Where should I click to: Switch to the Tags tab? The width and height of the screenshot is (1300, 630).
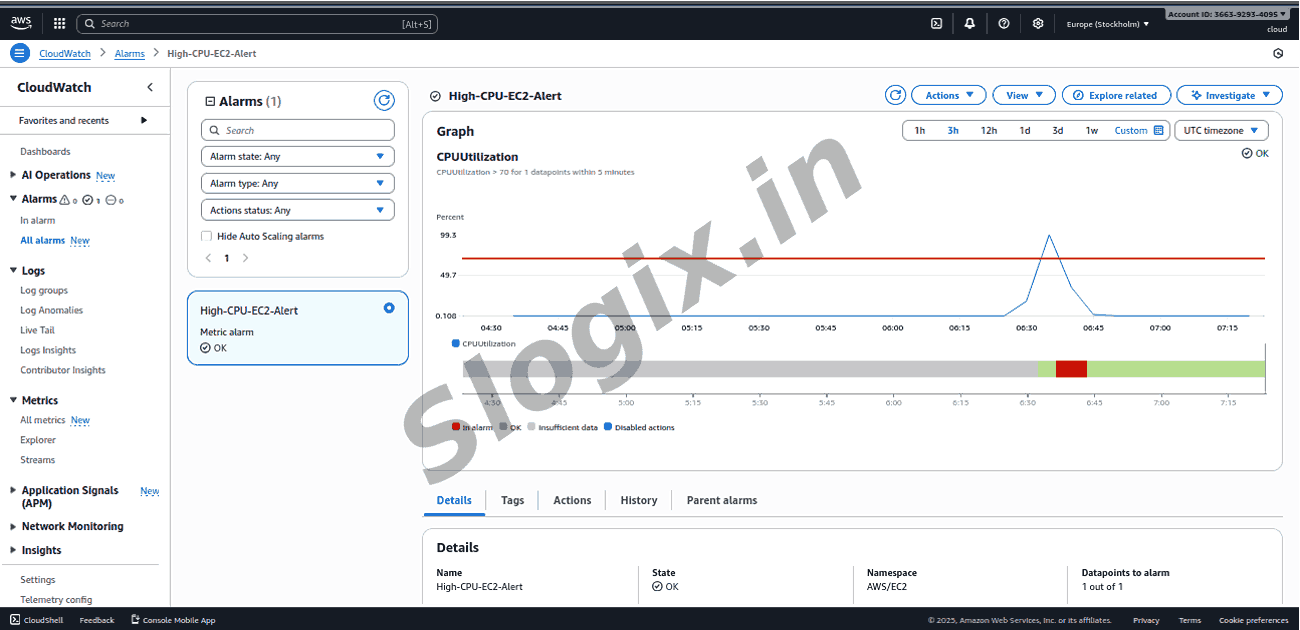(512, 500)
